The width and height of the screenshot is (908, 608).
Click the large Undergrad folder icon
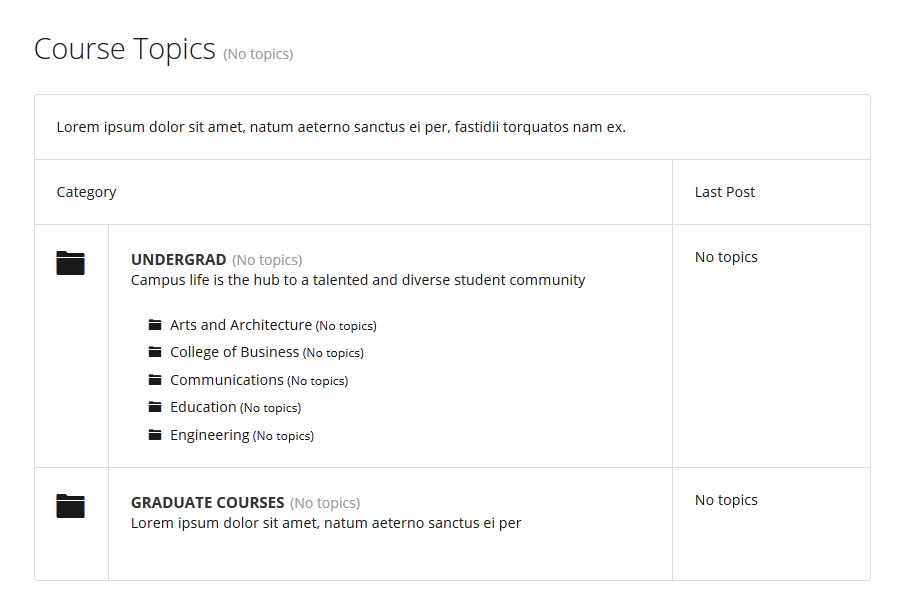point(71,263)
